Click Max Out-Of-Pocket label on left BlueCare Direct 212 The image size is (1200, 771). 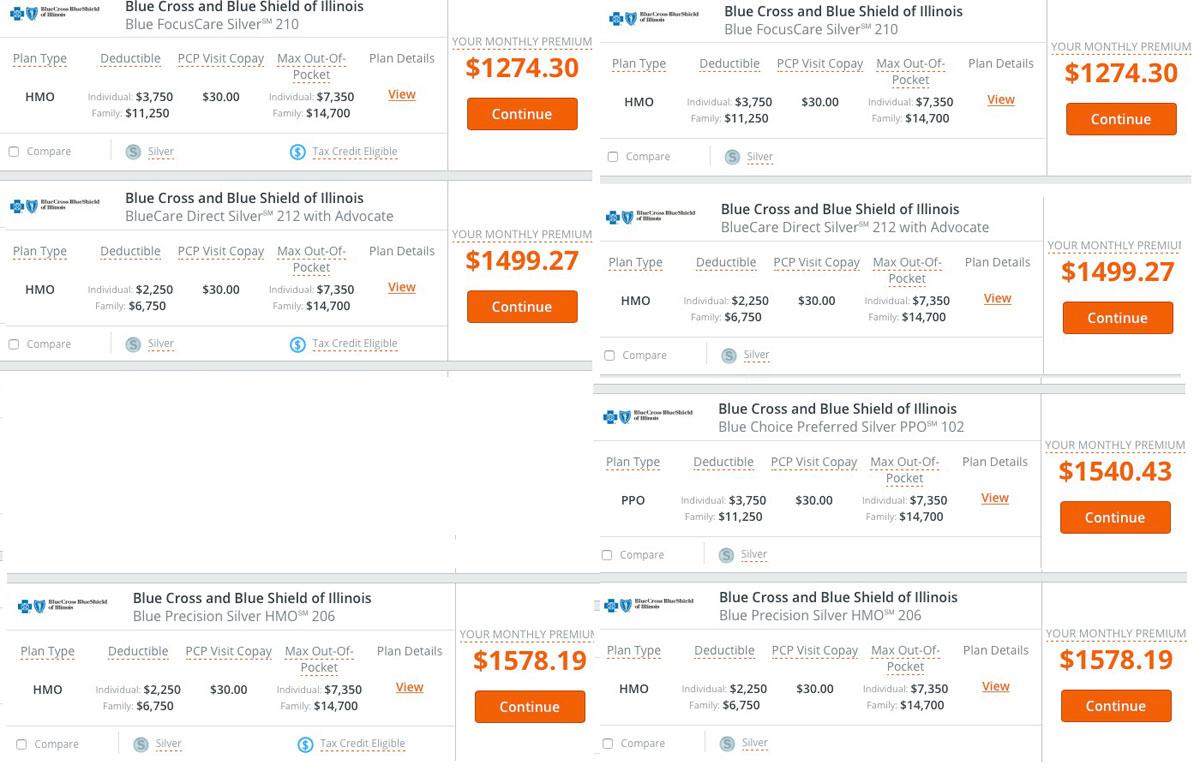coord(311,259)
